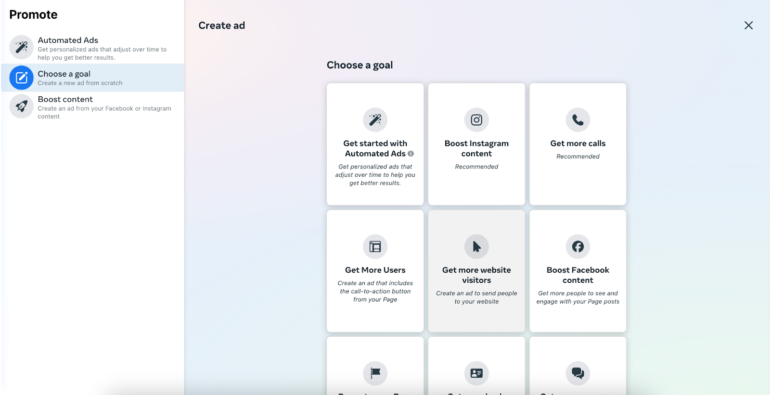Click the flag icon in bottom row
Image resolution: width=770 pixels, height=395 pixels.
pos(375,373)
